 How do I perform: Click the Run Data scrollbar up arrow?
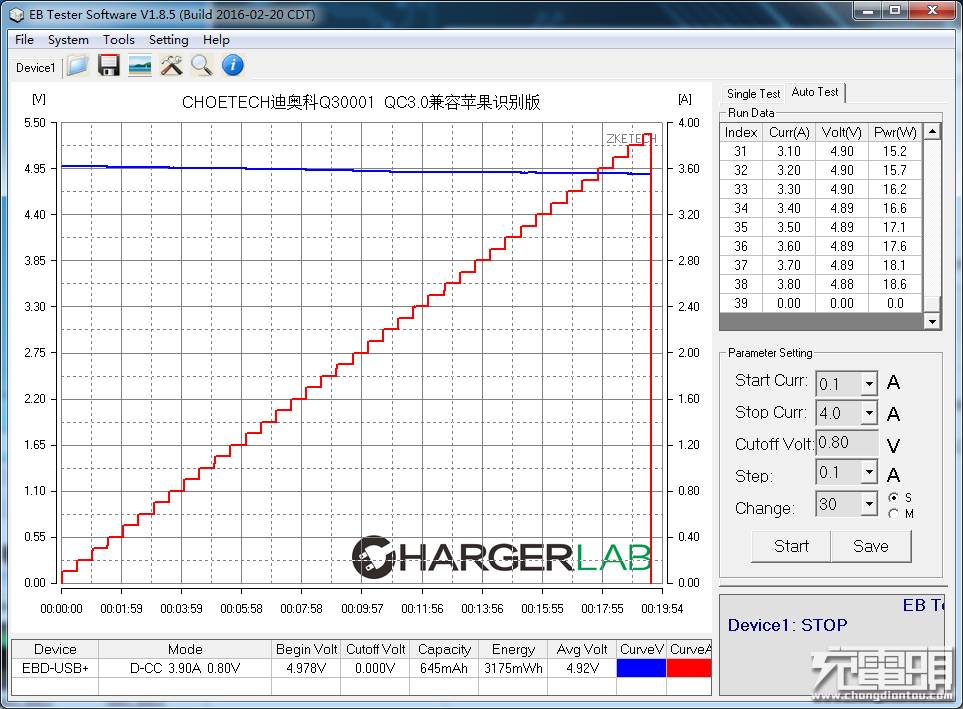point(932,131)
